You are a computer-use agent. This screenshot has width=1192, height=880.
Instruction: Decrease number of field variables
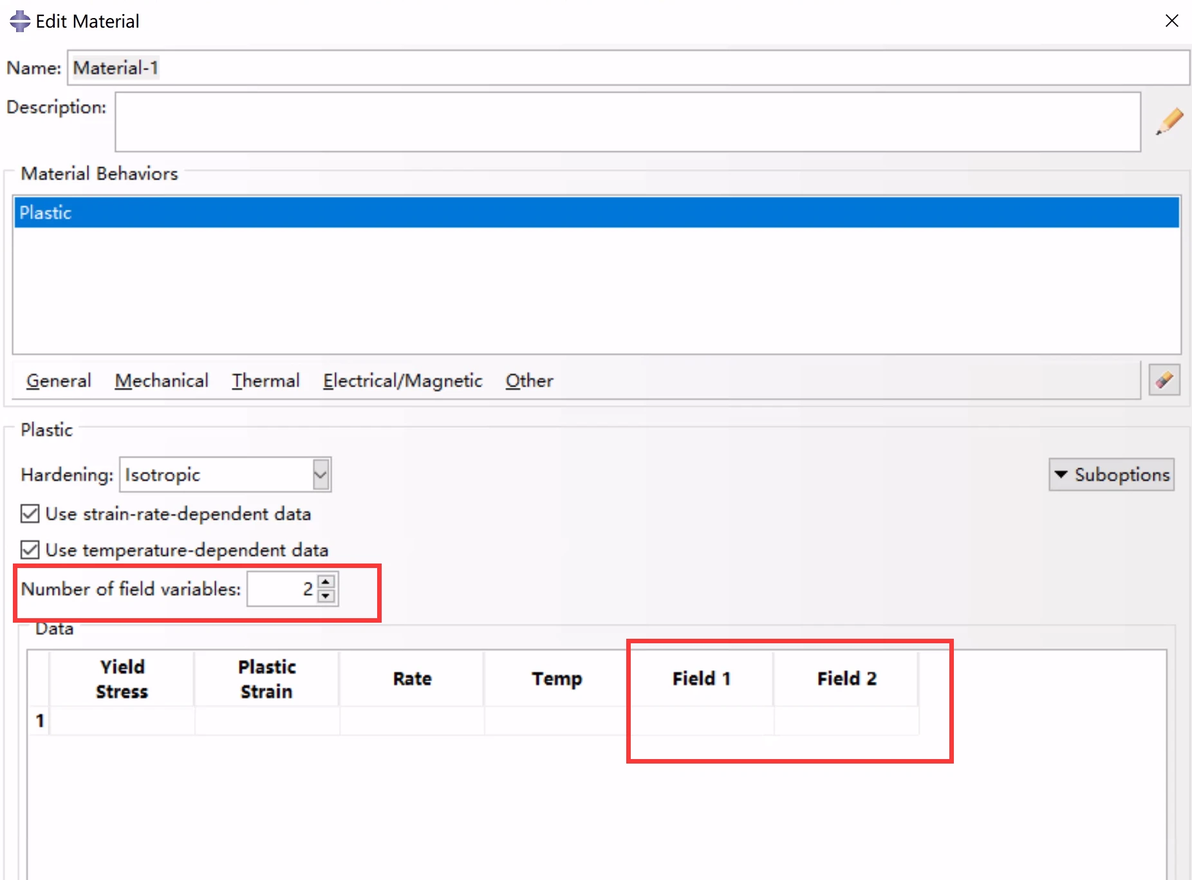click(326, 596)
